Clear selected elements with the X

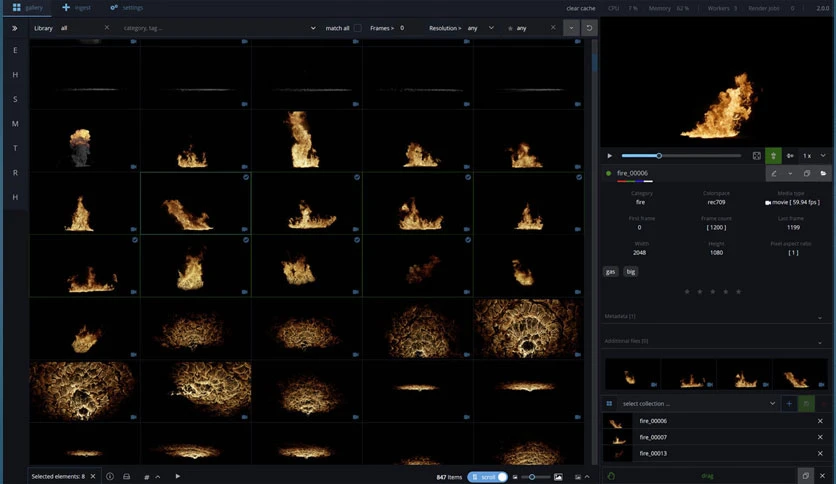click(x=93, y=477)
